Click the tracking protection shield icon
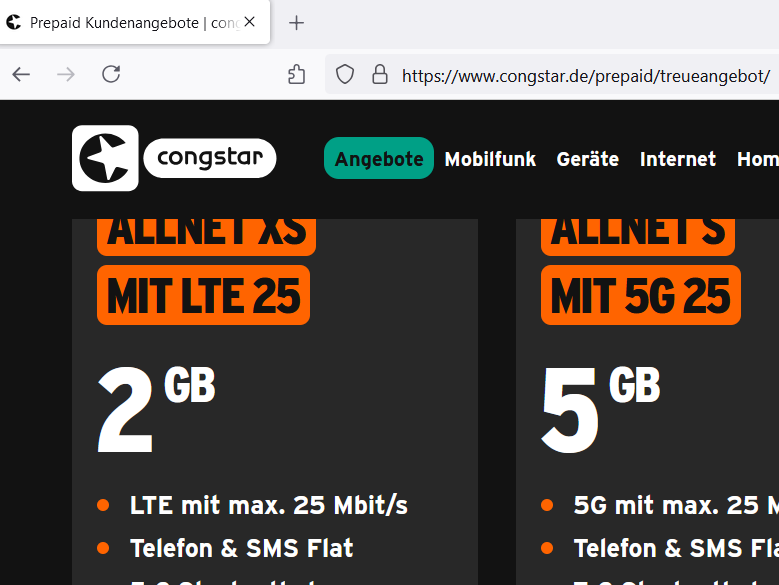This screenshot has width=779, height=585. point(345,74)
